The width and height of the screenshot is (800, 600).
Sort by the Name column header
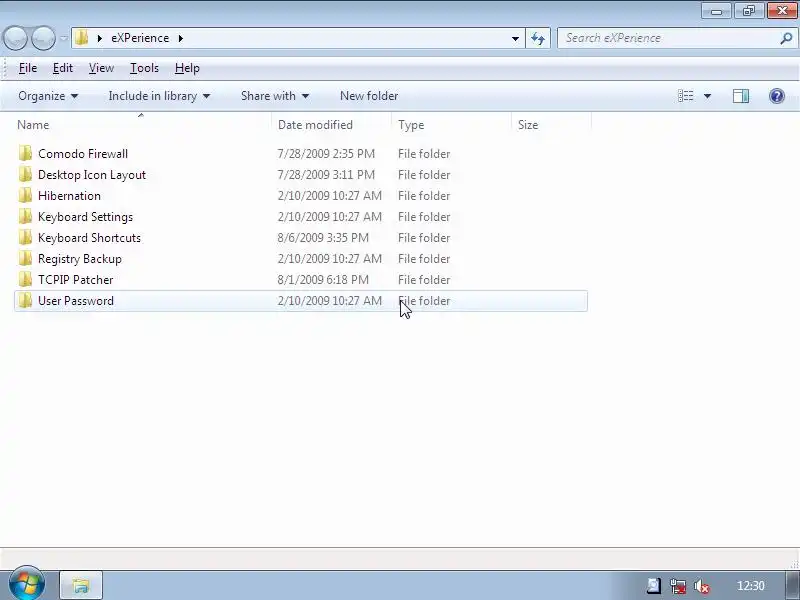143,125
